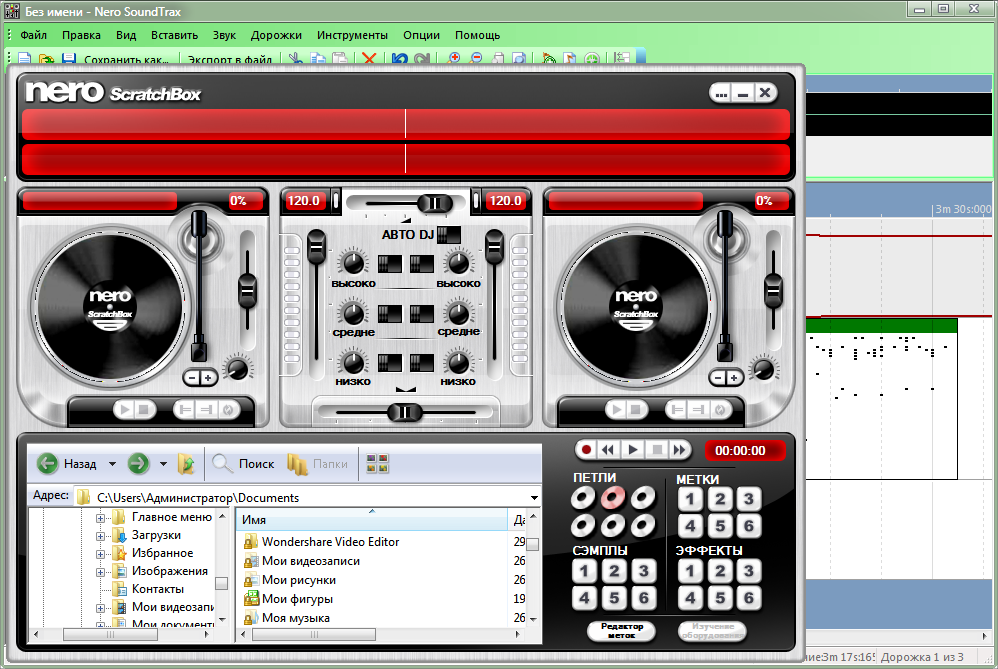Click the left channel volume fader handle
This screenshot has height=669, width=998.
pyautogui.click(x=316, y=248)
